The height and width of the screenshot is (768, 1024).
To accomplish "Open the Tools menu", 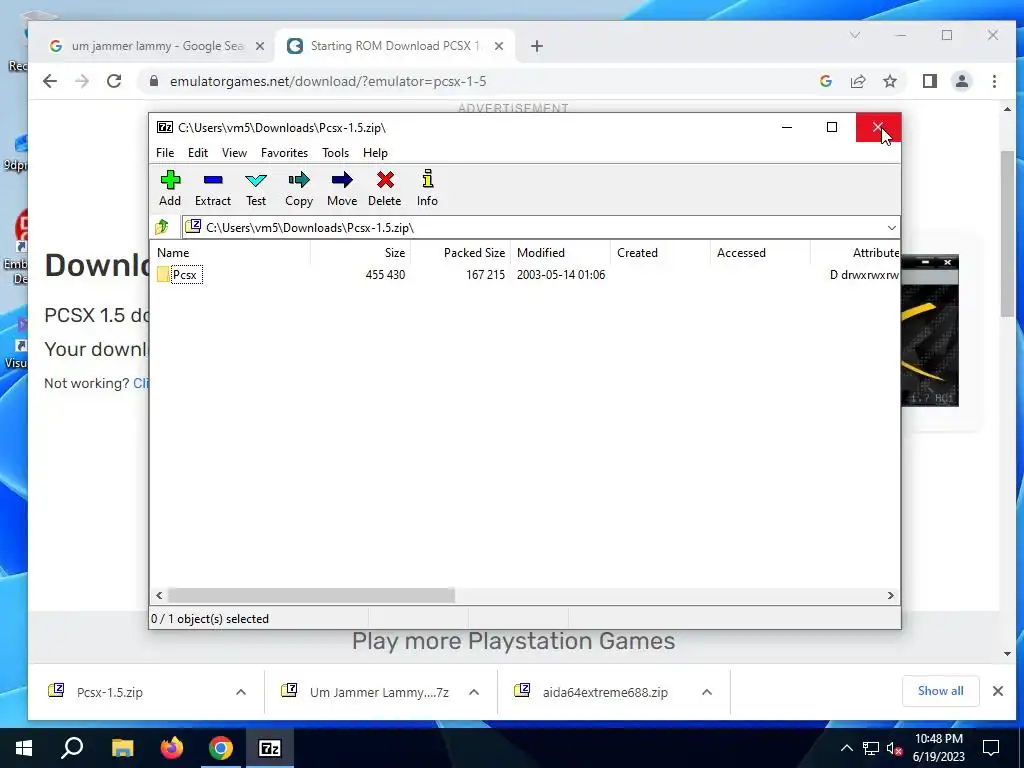I will click(x=335, y=153).
